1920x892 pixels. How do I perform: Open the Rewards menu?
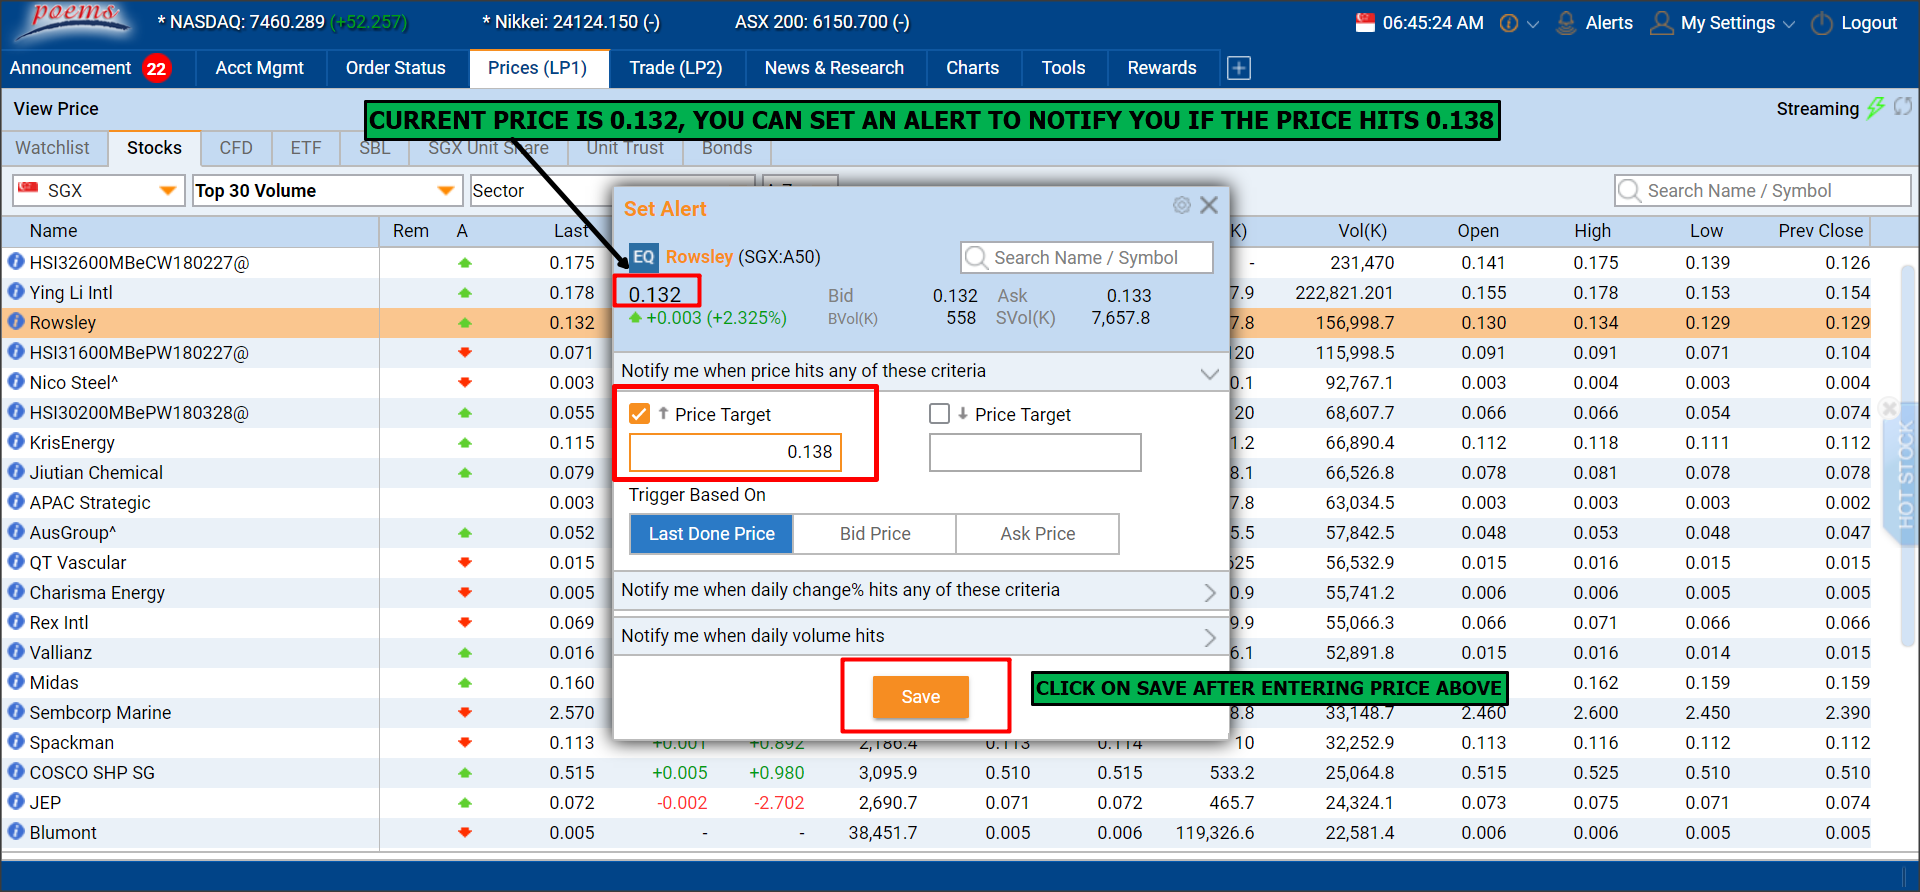tap(1162, 68)
